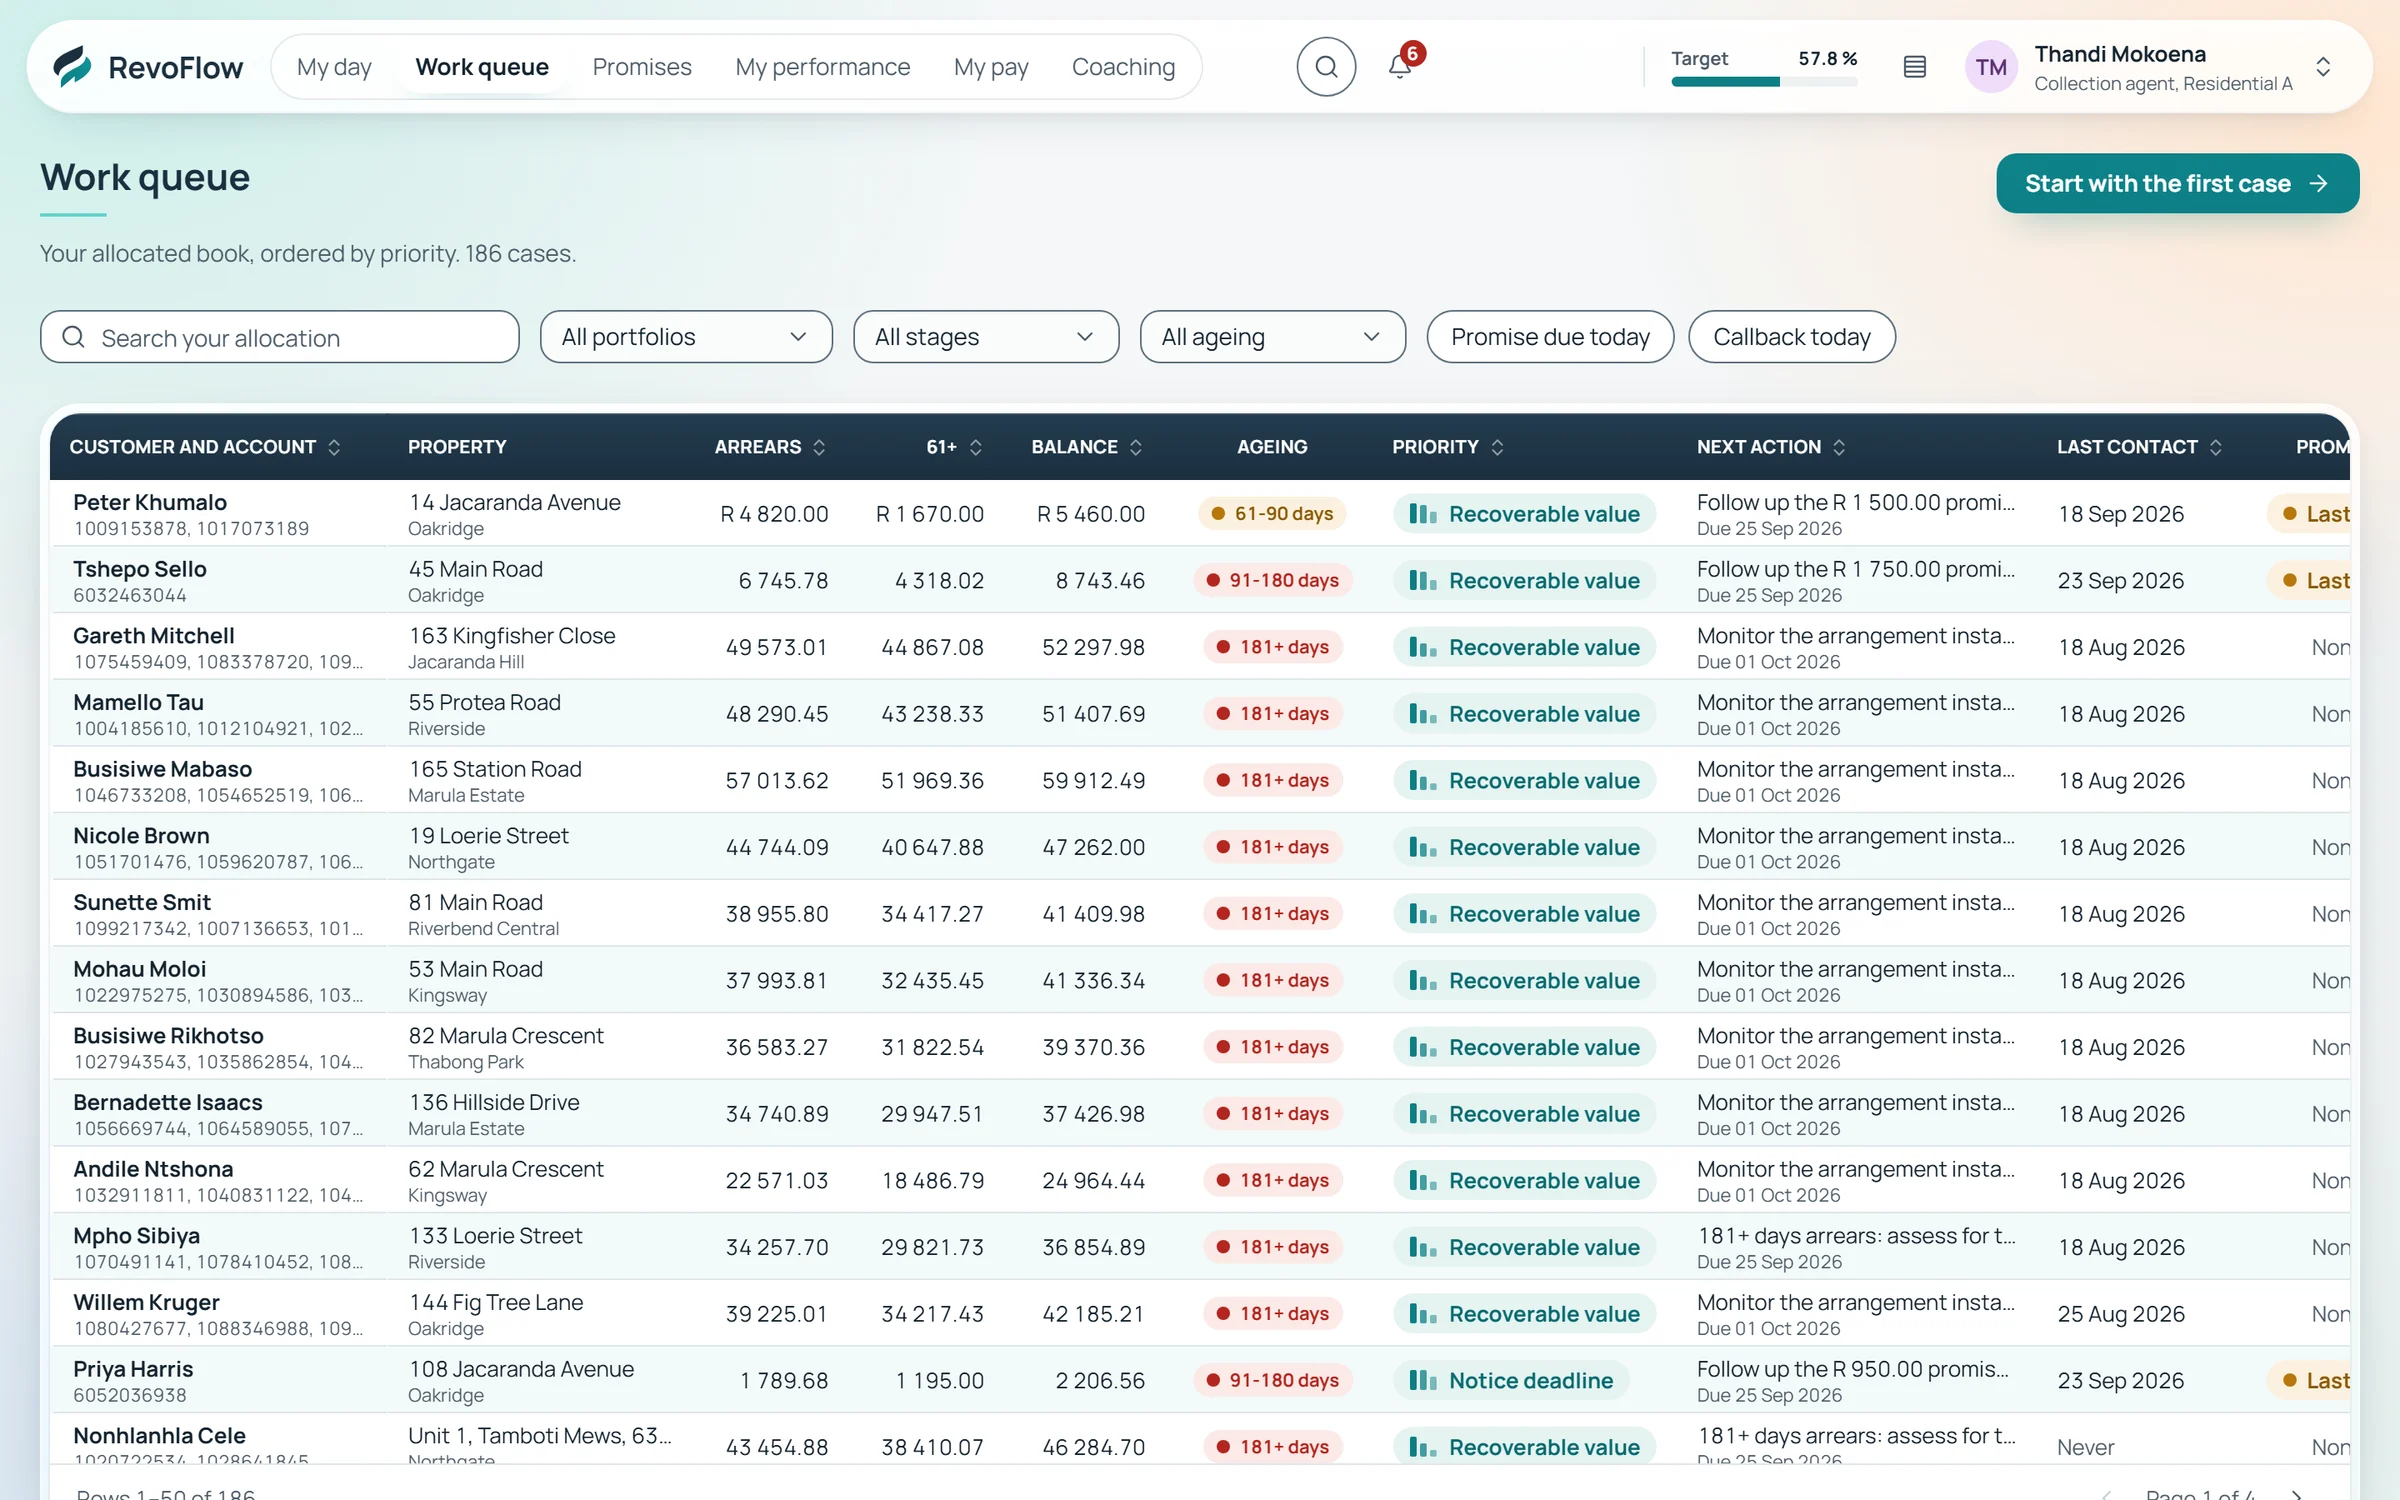Image resolution: width=2400 pixels, height=1500 pixels.
Task: Sort by 61+ column arrows
Action: tap(976, 447)
